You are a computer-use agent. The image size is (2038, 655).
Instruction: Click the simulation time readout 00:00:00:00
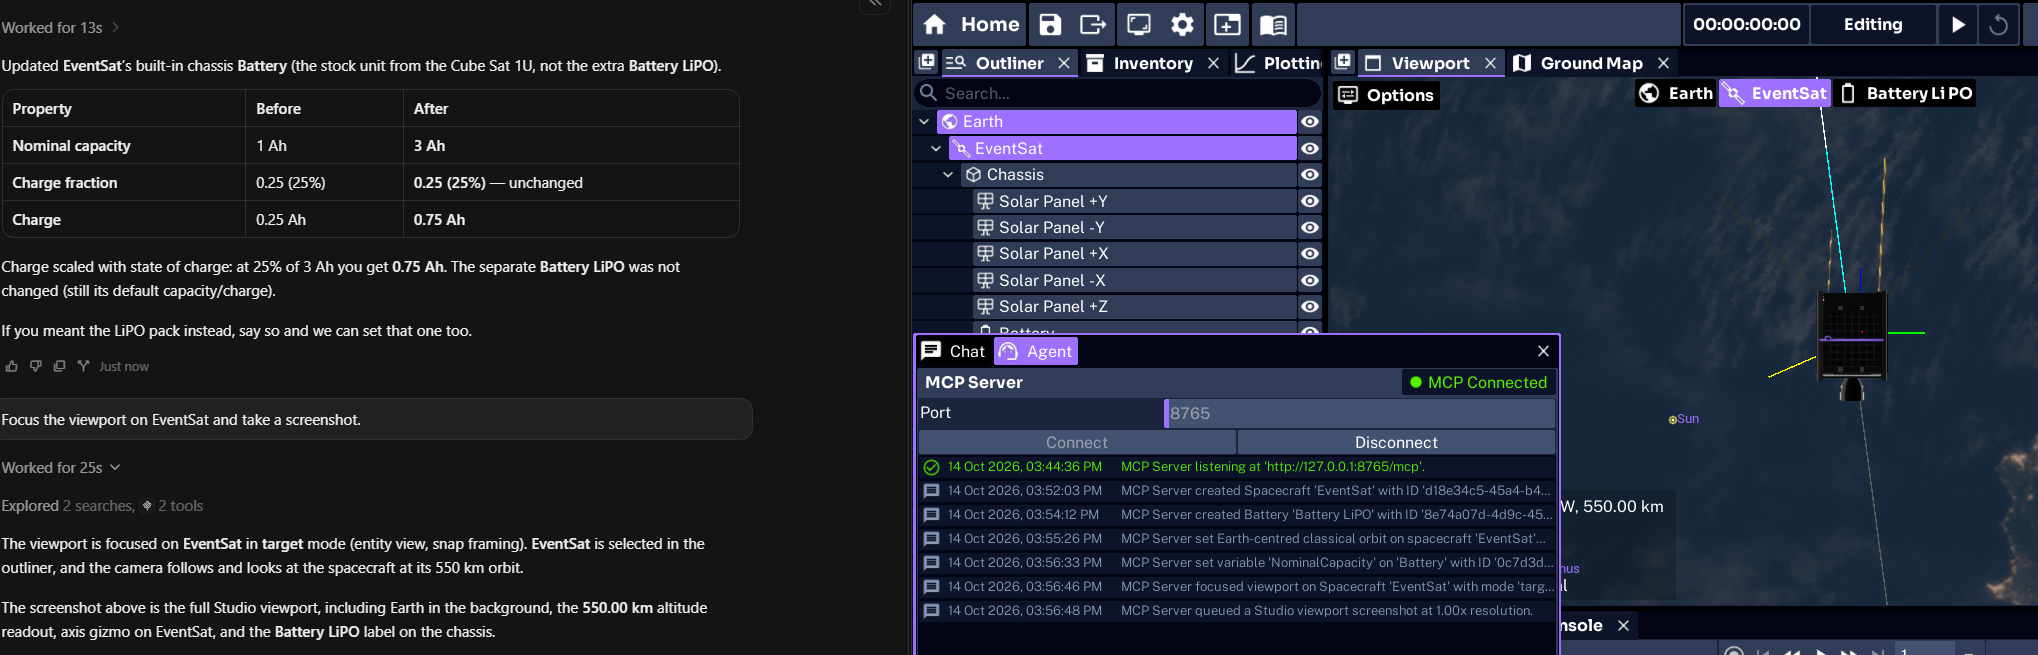[x=1746, y=24]
